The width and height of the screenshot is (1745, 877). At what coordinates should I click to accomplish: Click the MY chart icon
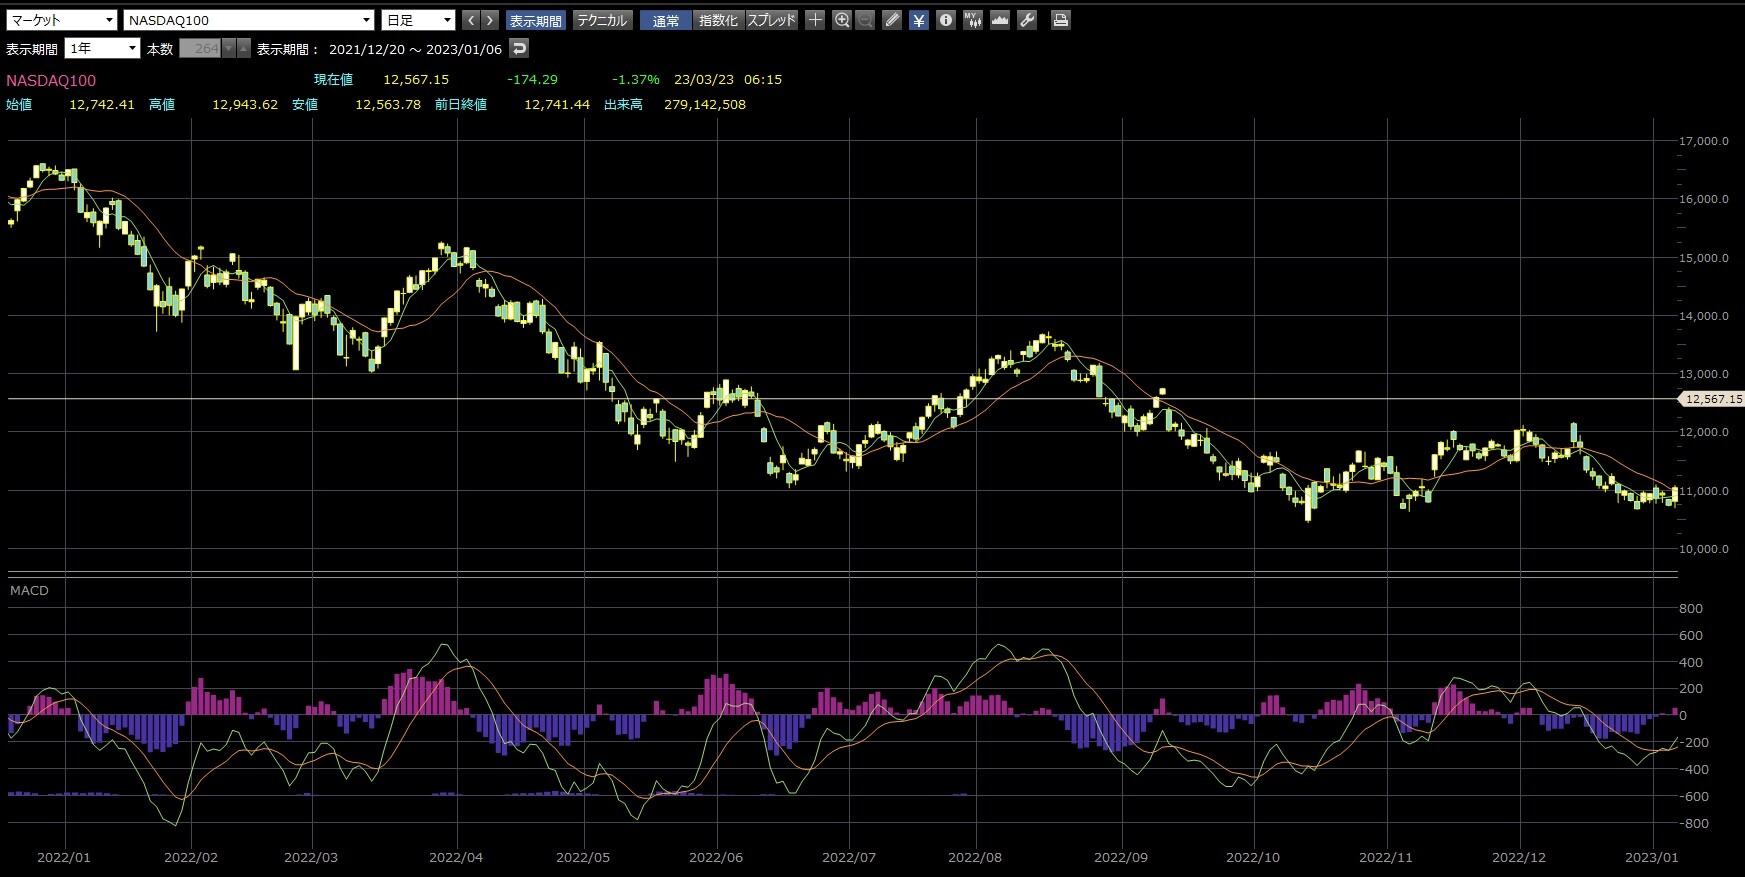pos(973,20)
